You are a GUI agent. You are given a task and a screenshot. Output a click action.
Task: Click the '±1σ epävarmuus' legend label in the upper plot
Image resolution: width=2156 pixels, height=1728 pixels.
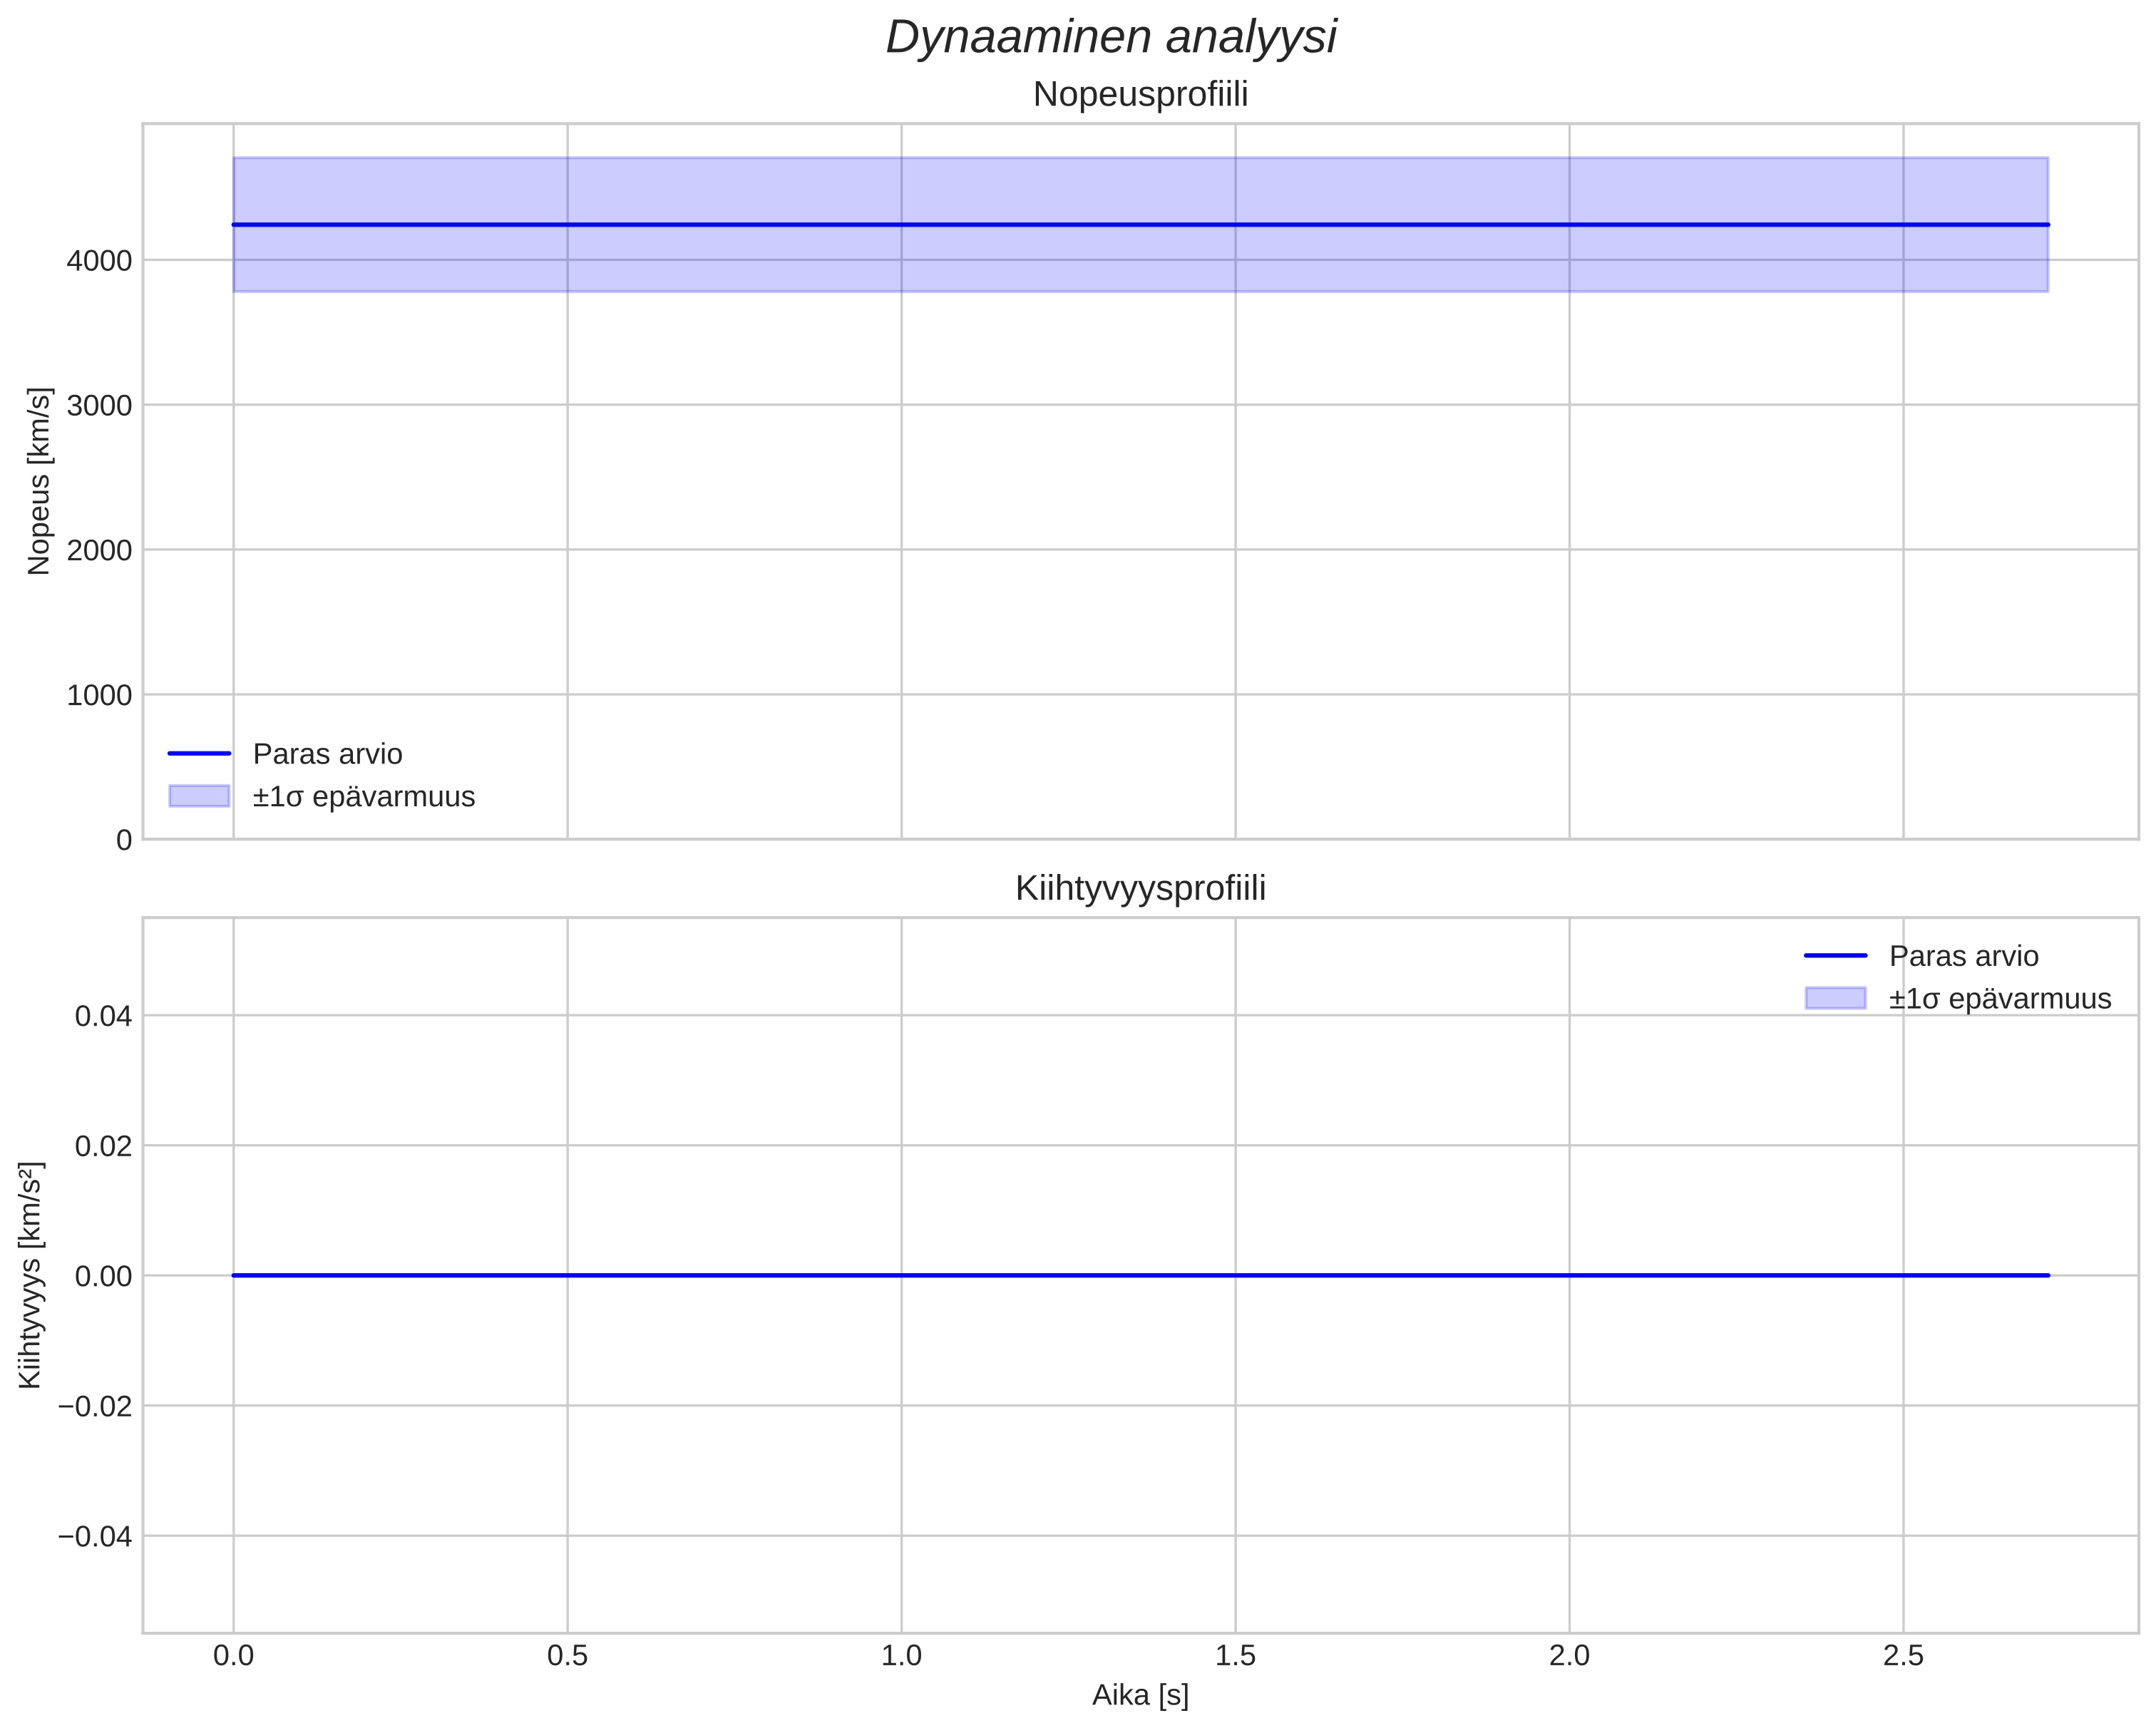coord(363,797)
